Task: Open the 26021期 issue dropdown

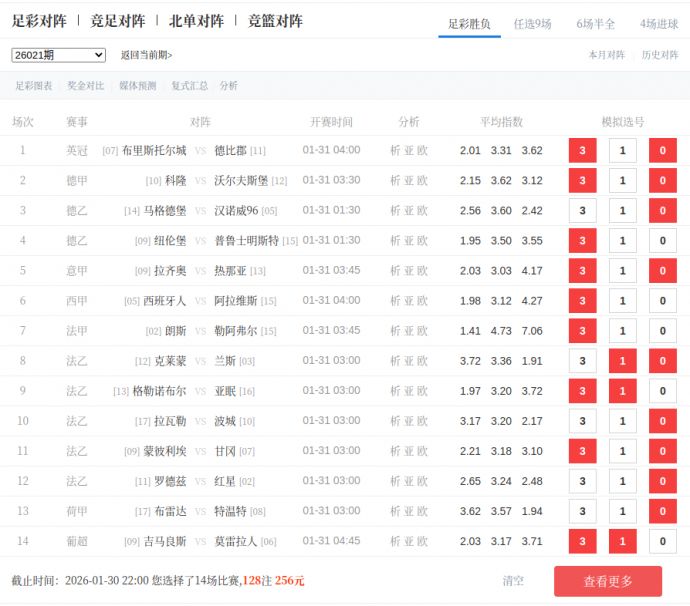Action: (x=58, y=55)
